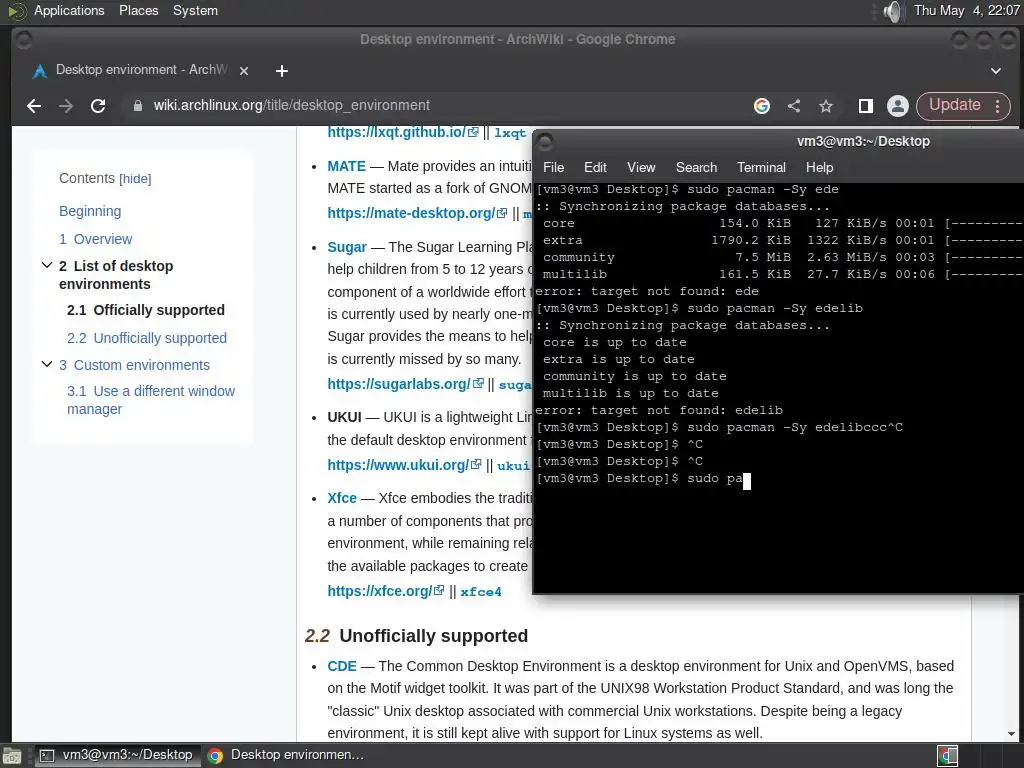This screenshot has width=1024, height=768.
Task: Open the Terminal menu in terminal
Action: (x=761, y=168)
